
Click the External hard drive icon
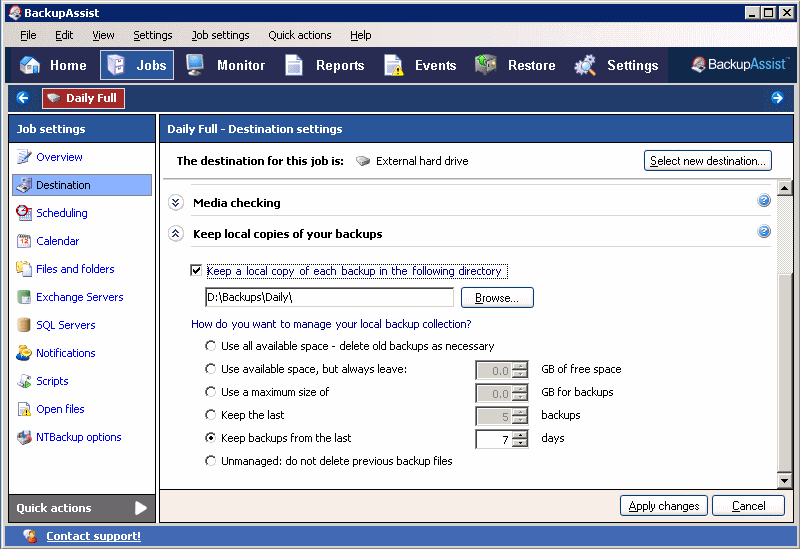363,161
